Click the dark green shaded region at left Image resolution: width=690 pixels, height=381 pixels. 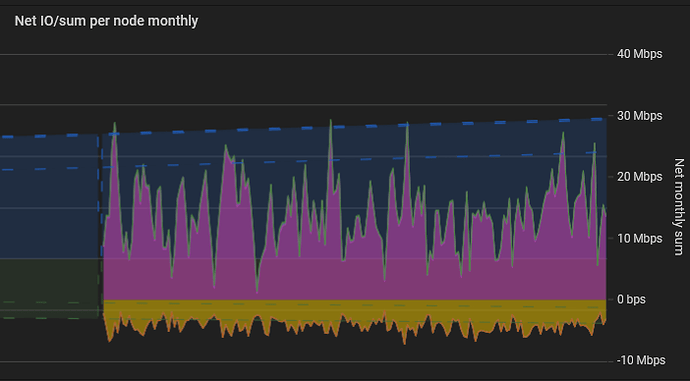tap(48, 288)
